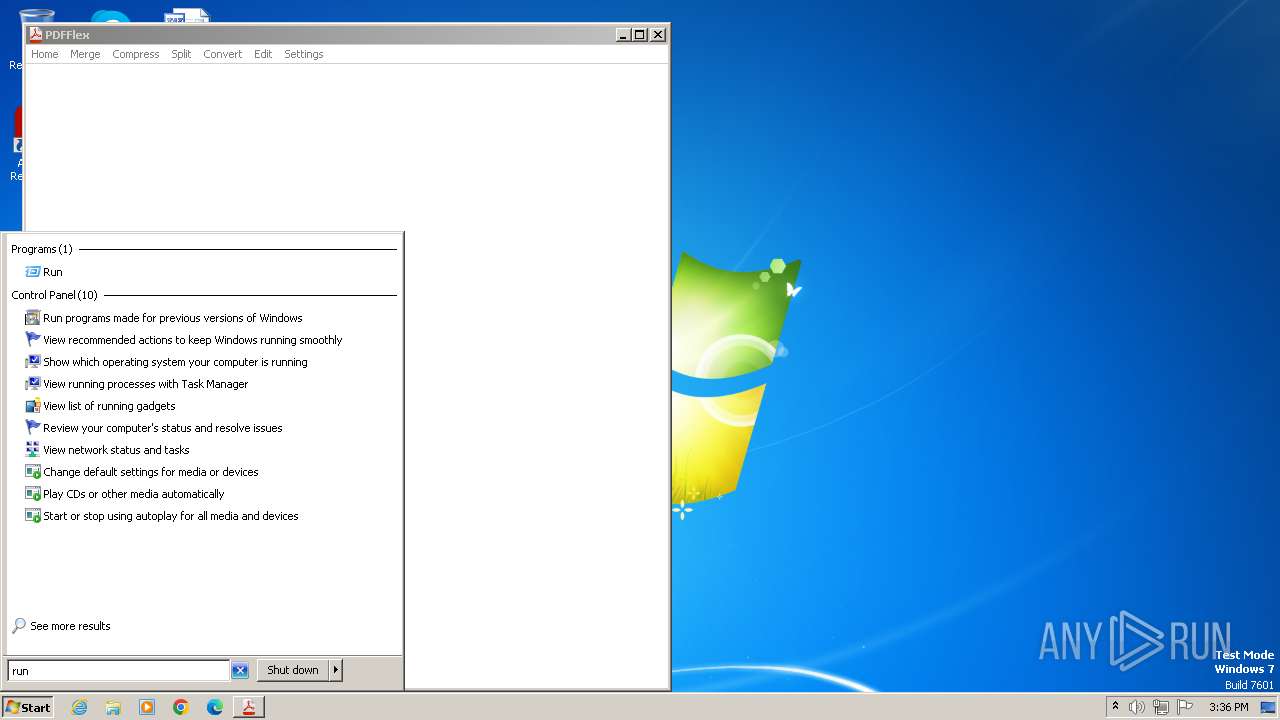
Task: Open Windows Explorer folder icon on taskbar
Action: tap(113, 707)
